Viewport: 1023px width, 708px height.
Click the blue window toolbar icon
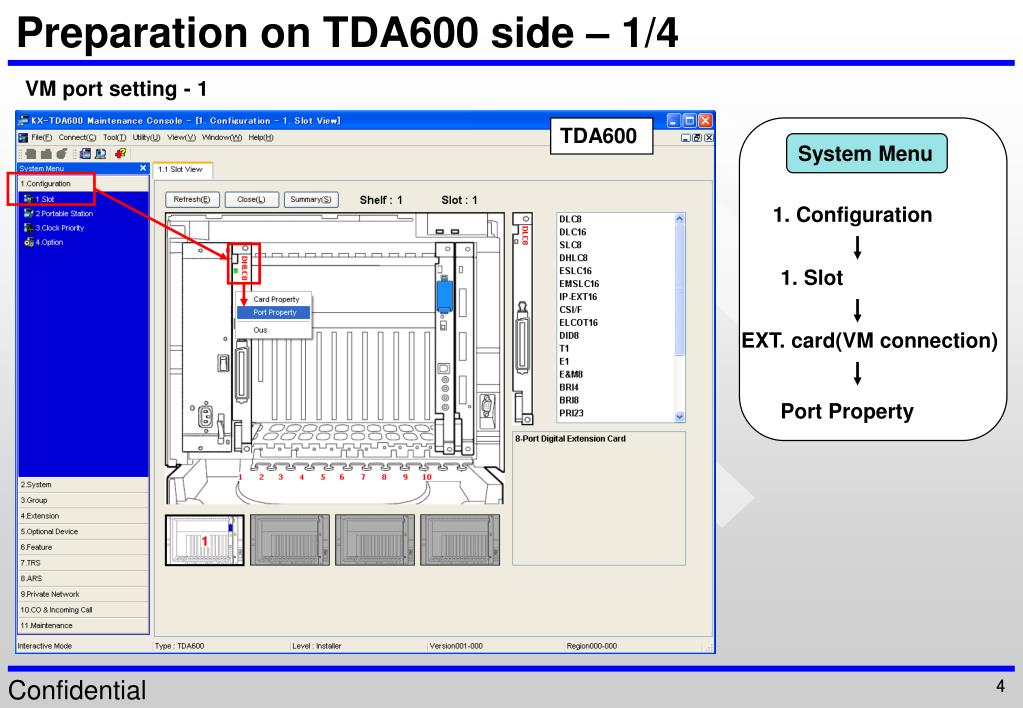(85, 153)
